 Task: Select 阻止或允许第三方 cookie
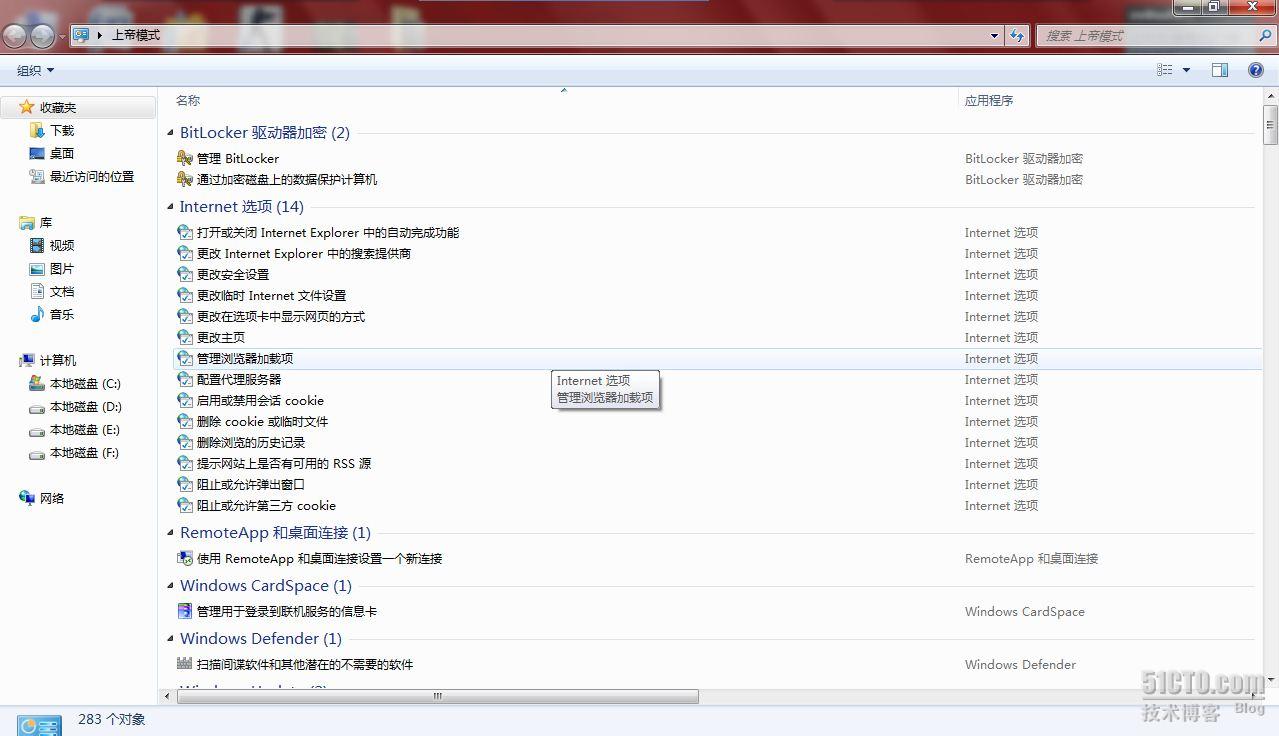pyautogui.click(x=266, y=505)
